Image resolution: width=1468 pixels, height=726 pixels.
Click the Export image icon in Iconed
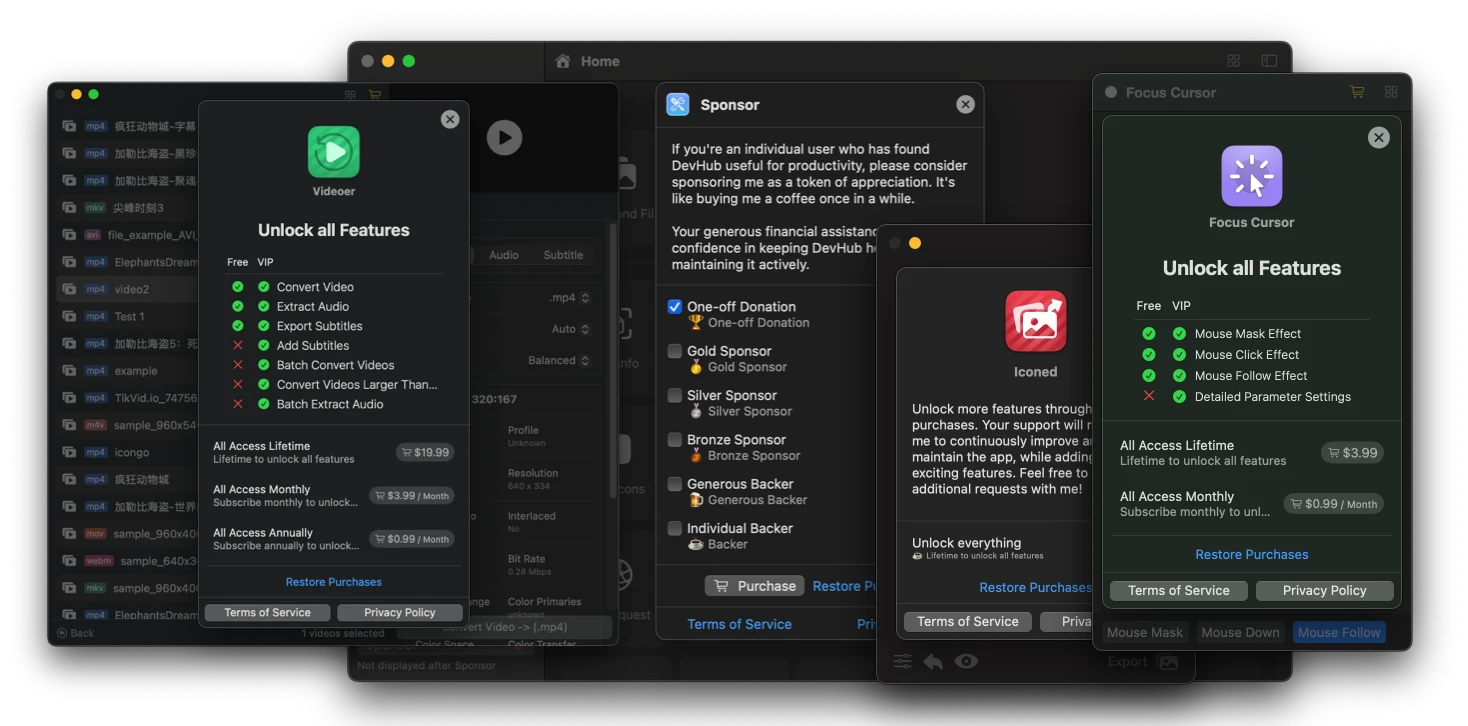(1167, 662)
